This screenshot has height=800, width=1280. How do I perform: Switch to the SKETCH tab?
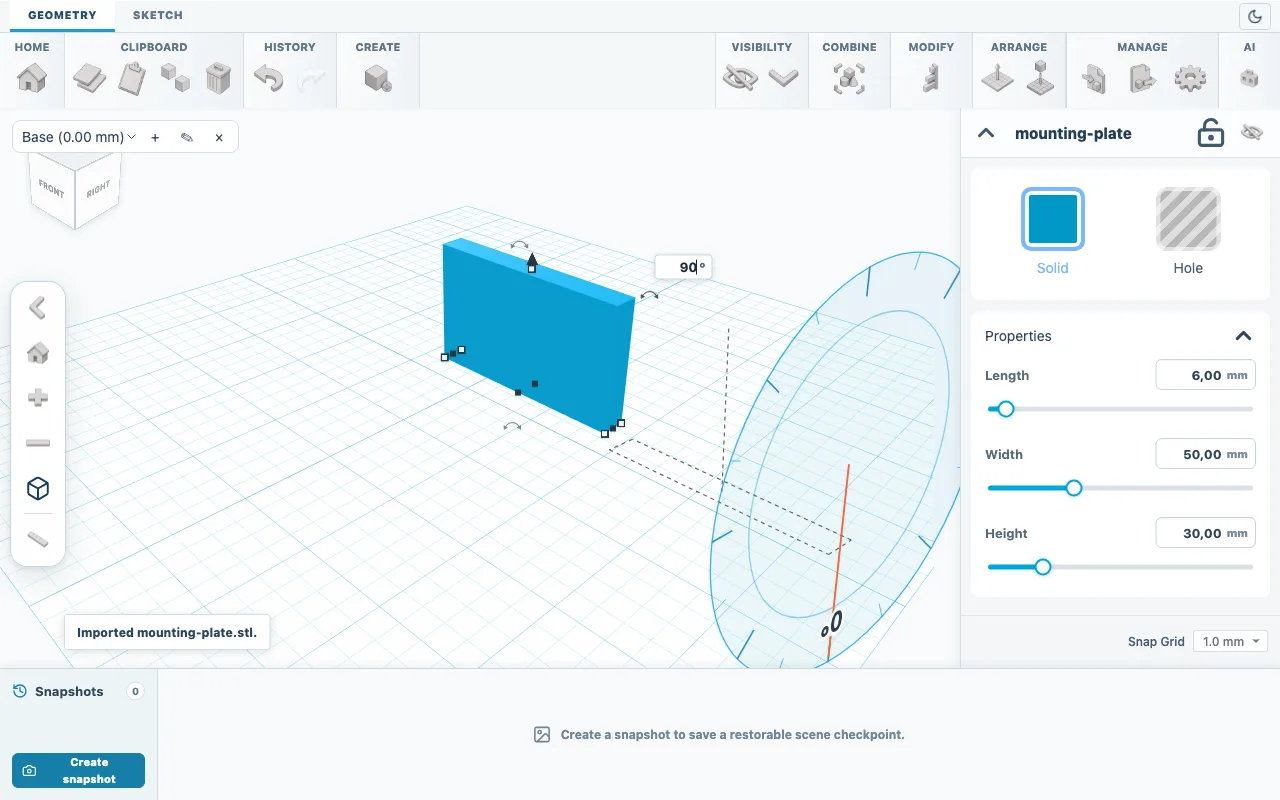(x=158, y=15)
